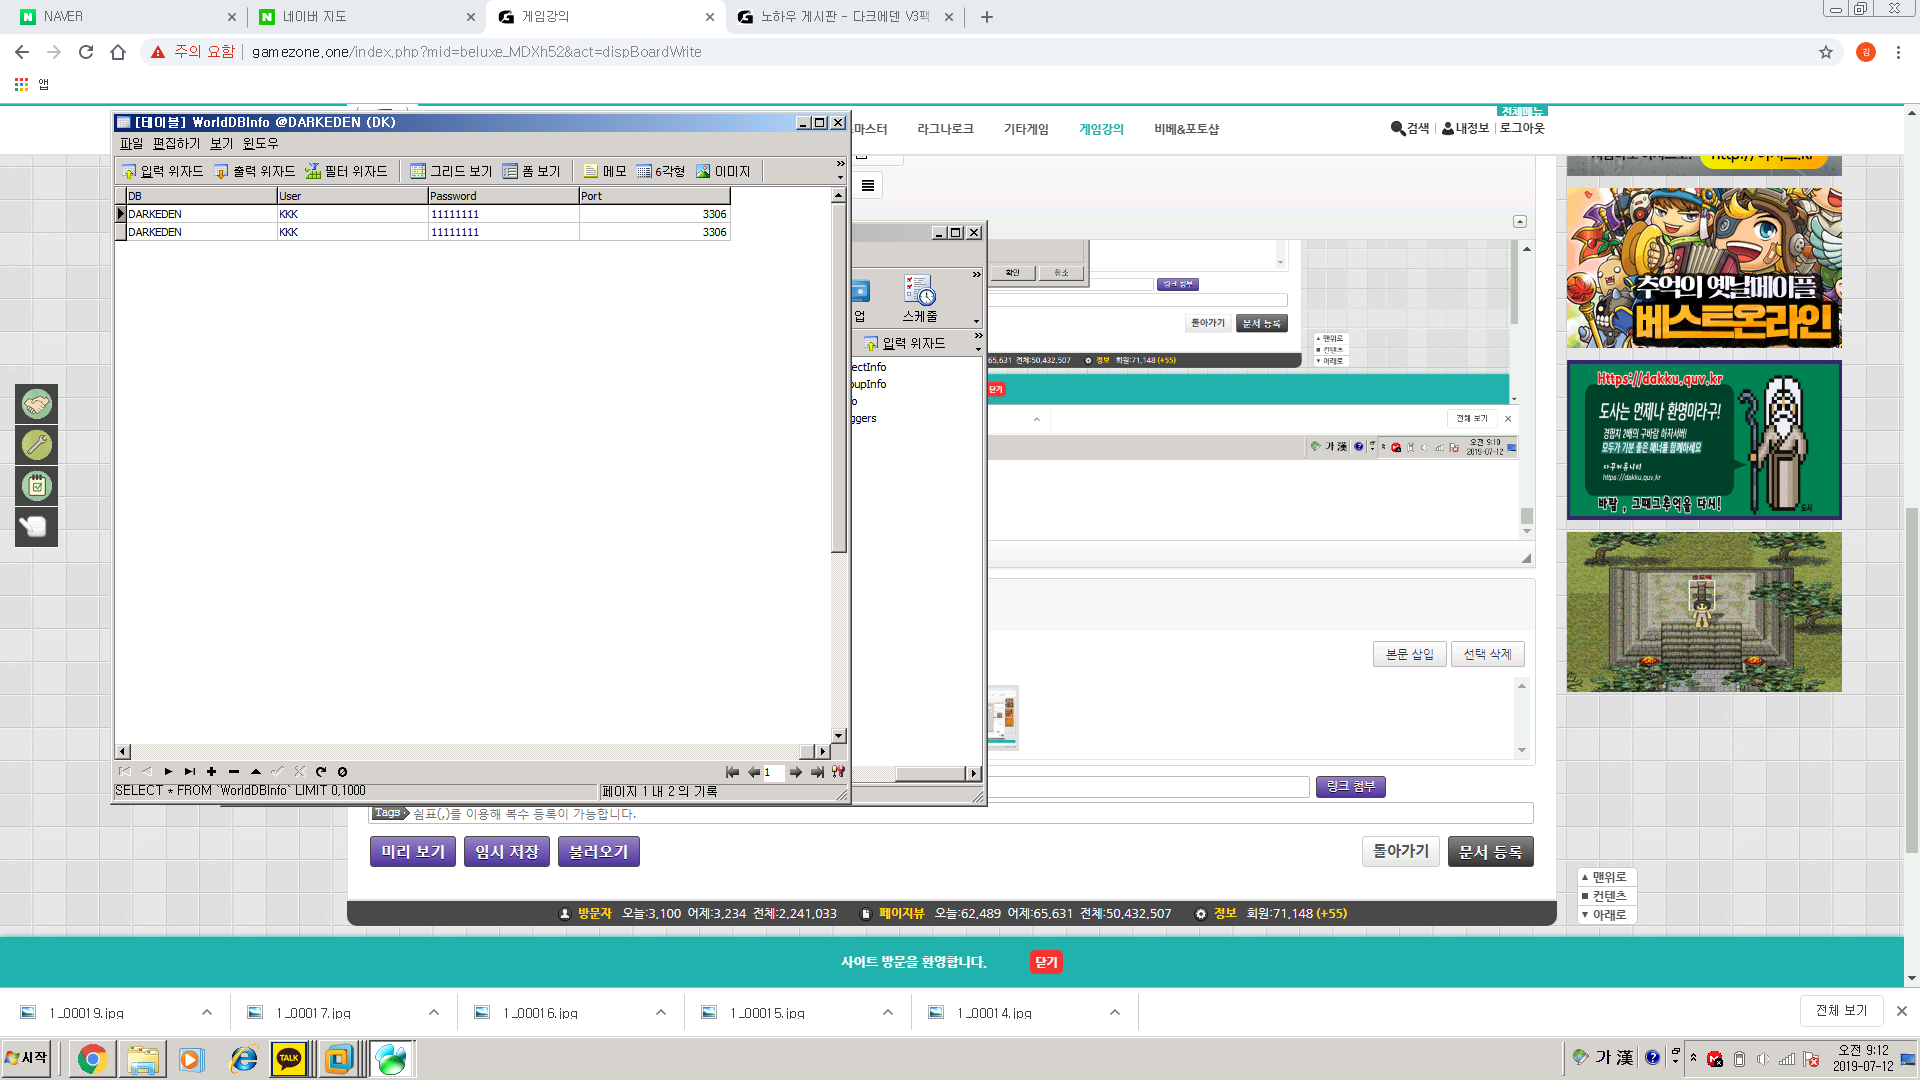The image size is (1920, 1080).
Task: Open record limit settings tools icon
Action: 838,772
